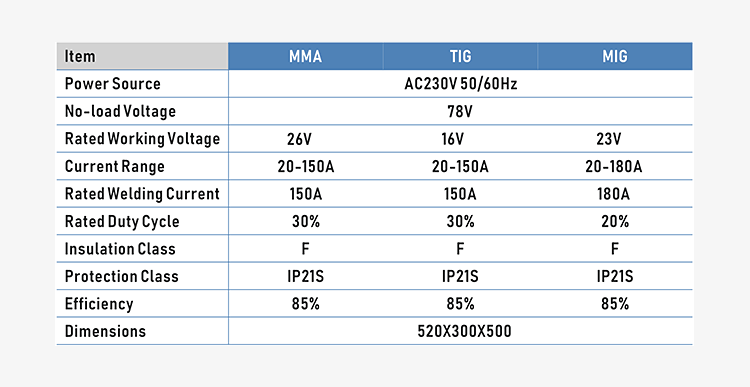Click the 78V no-load voltage value

460,111
